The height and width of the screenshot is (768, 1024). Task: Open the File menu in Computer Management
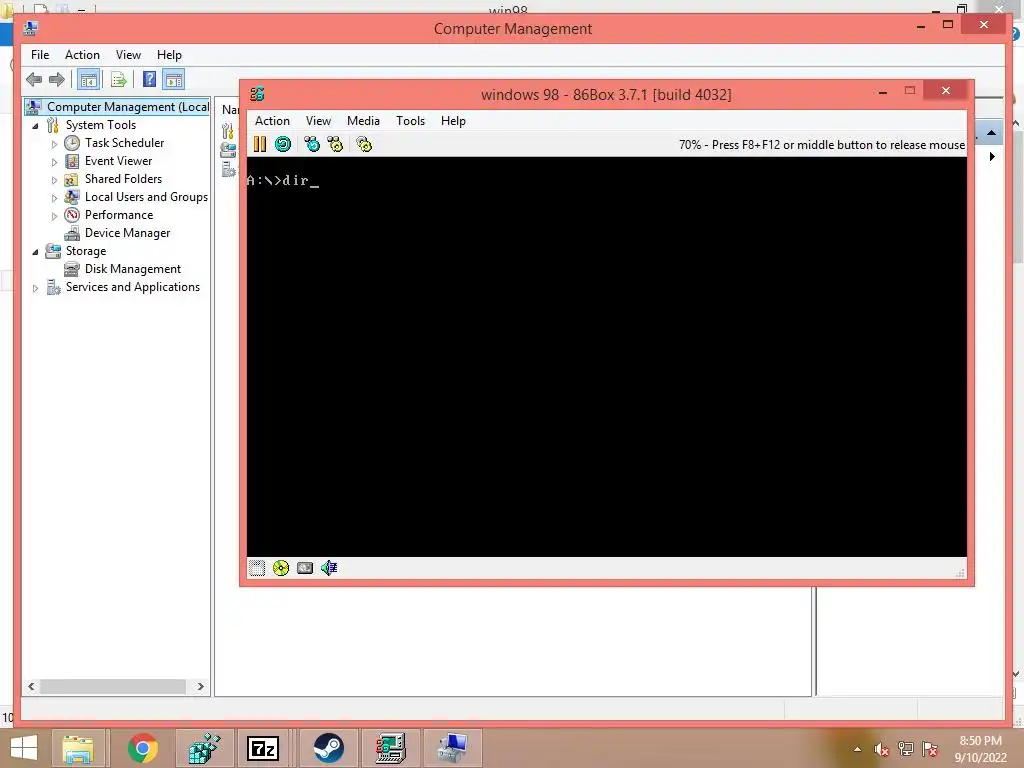[x=40, y=55]
